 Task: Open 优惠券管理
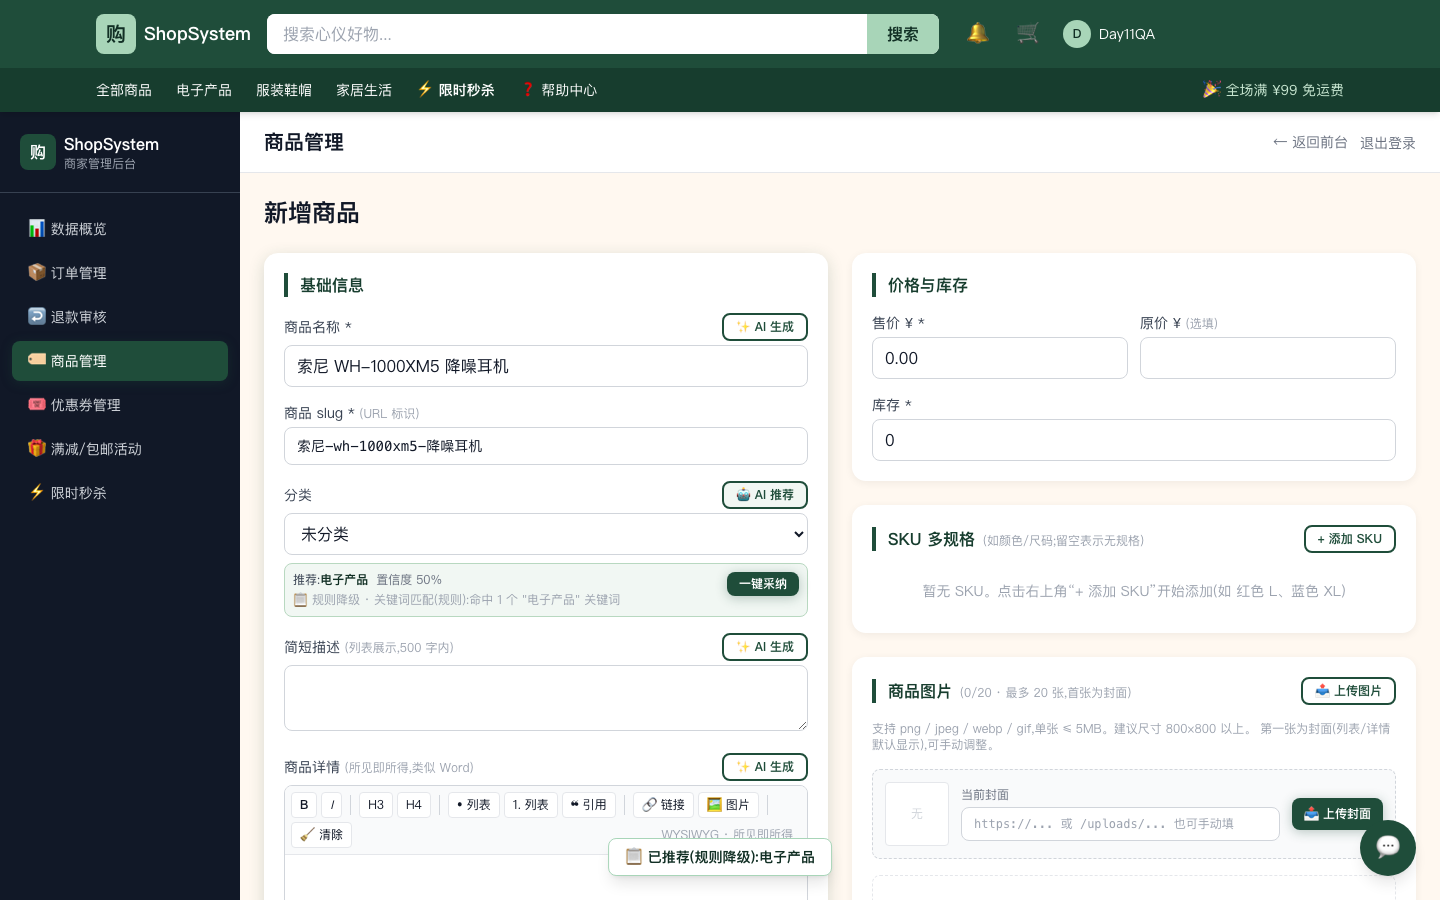point(120,405)
